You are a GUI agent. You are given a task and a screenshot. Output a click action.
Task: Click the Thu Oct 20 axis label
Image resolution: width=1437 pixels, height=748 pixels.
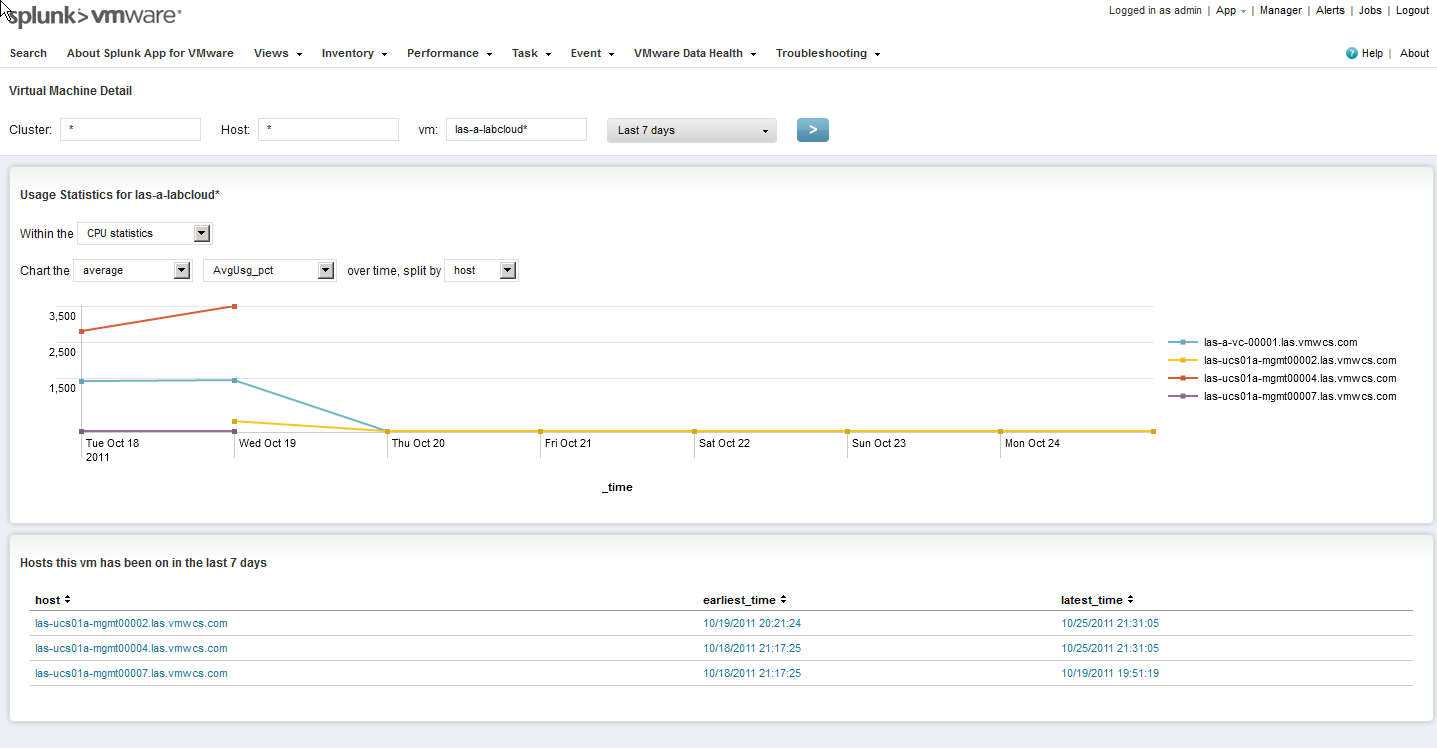click(x=418, y=443)
